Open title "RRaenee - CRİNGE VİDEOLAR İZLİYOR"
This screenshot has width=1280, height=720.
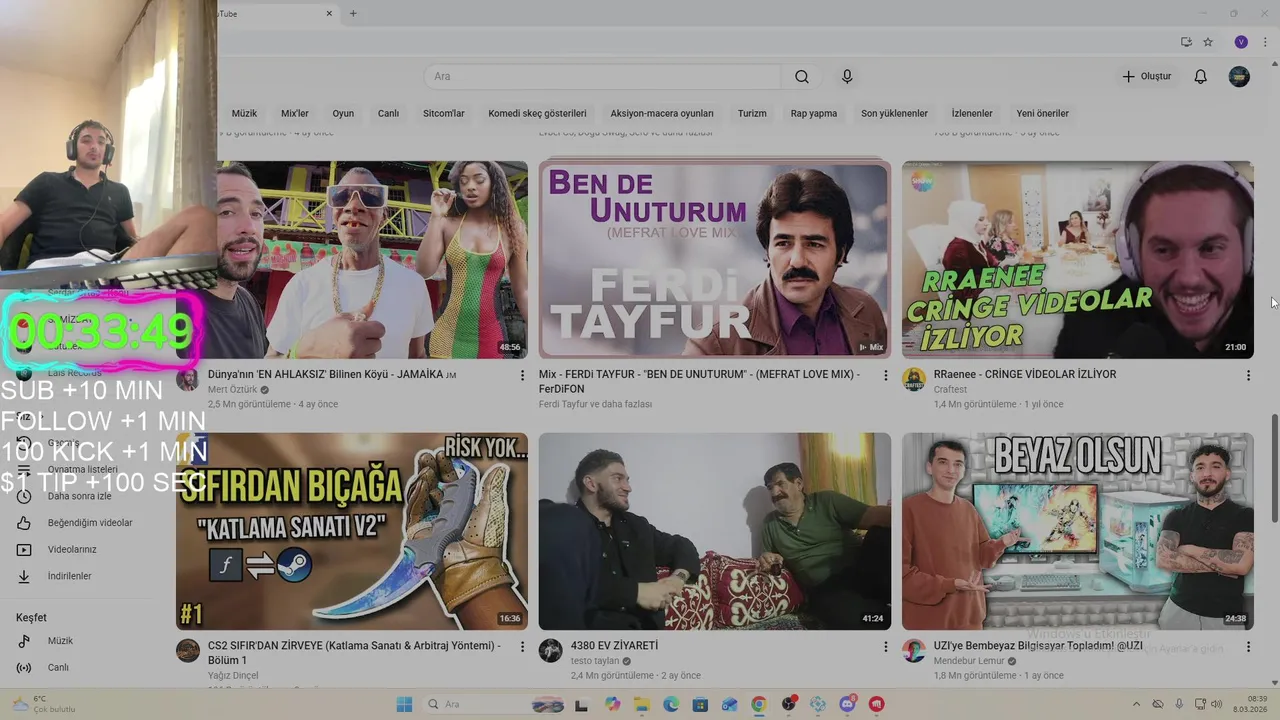(x=1025, y=374)
